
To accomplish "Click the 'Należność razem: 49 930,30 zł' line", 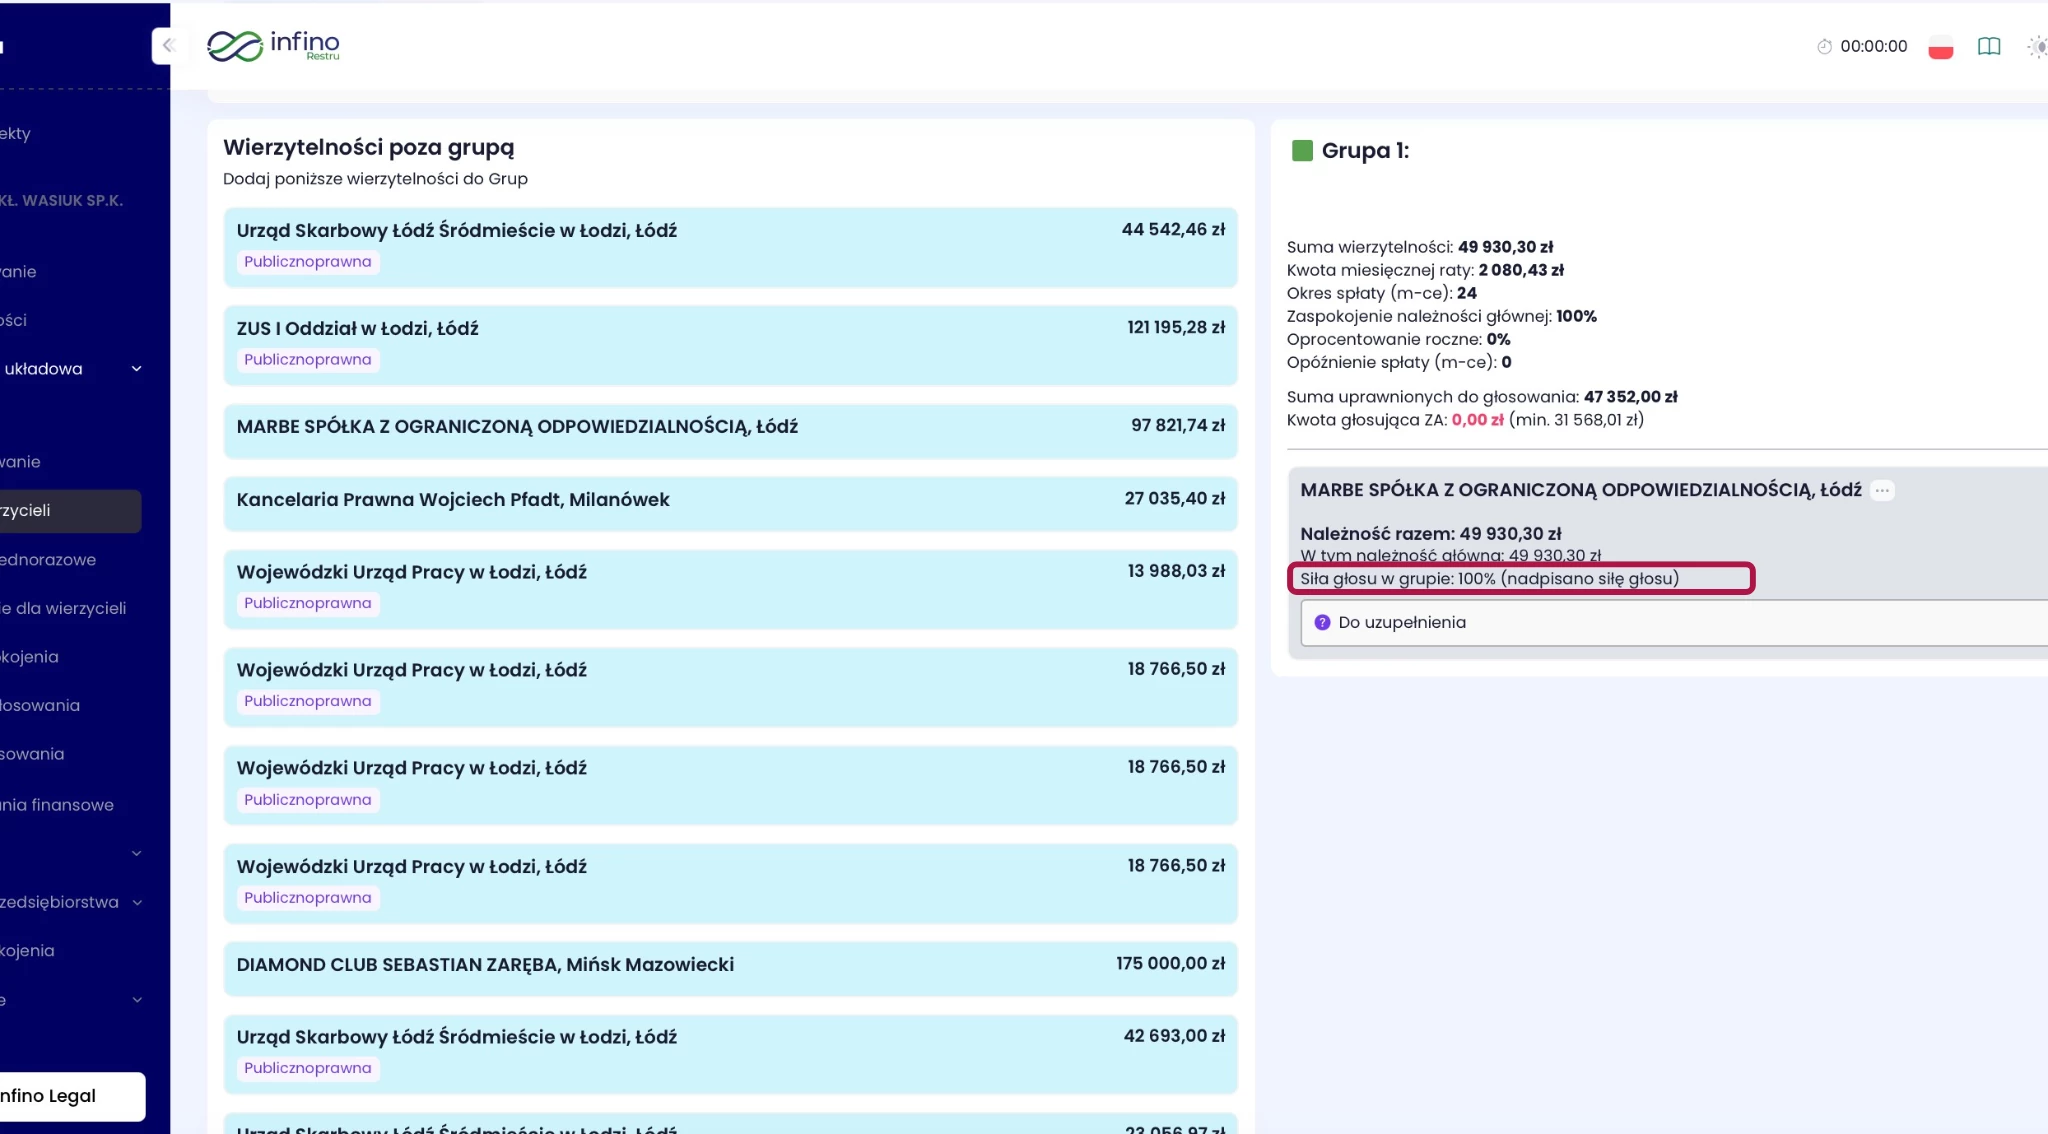I will pos(1431,534).
